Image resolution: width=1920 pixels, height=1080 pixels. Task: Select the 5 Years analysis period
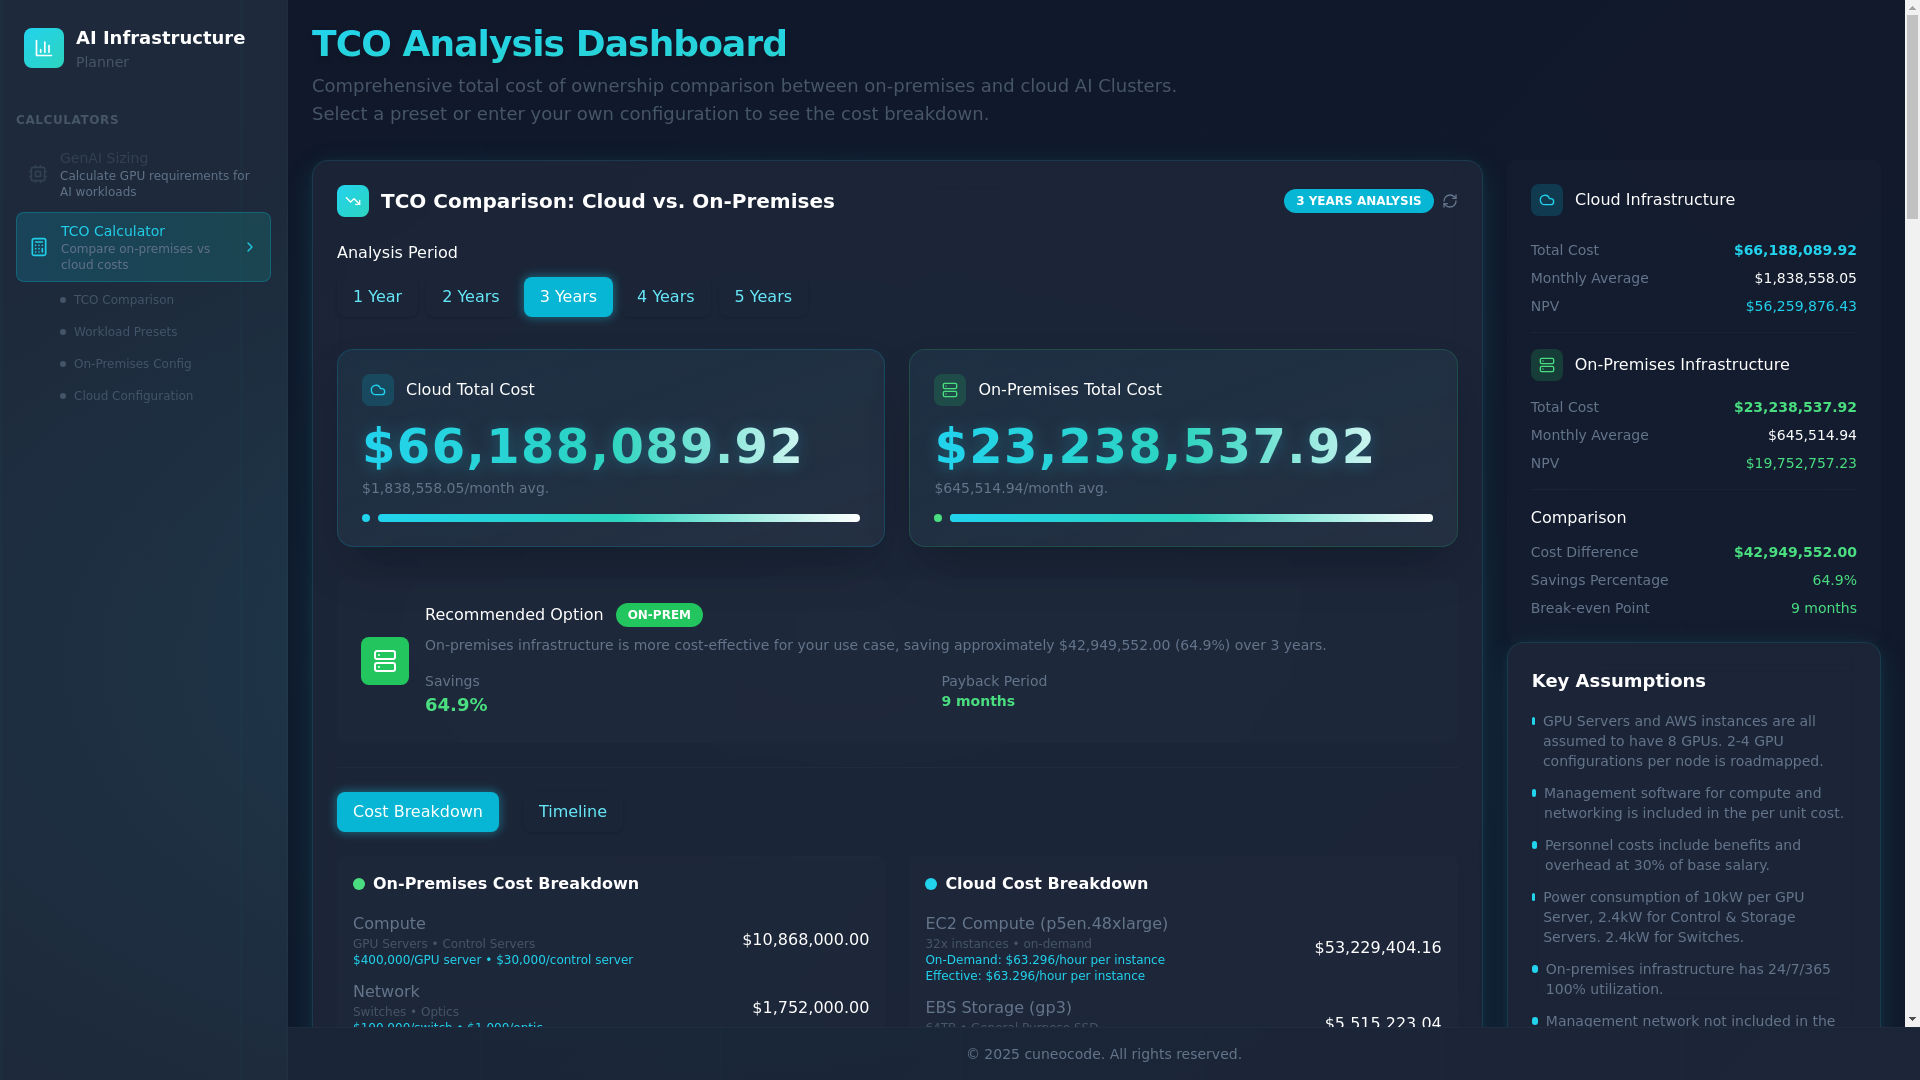click(x=763, y=297)
